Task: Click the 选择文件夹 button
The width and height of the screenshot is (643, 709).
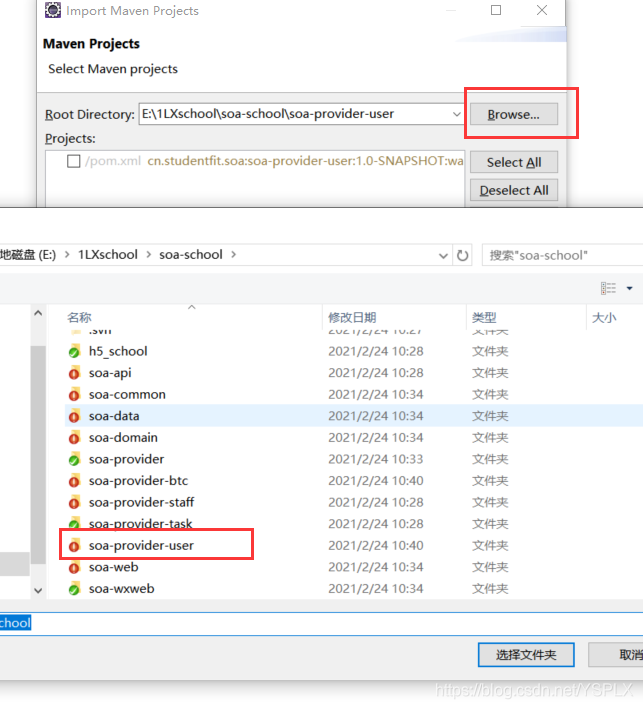Action: (526, 655)
